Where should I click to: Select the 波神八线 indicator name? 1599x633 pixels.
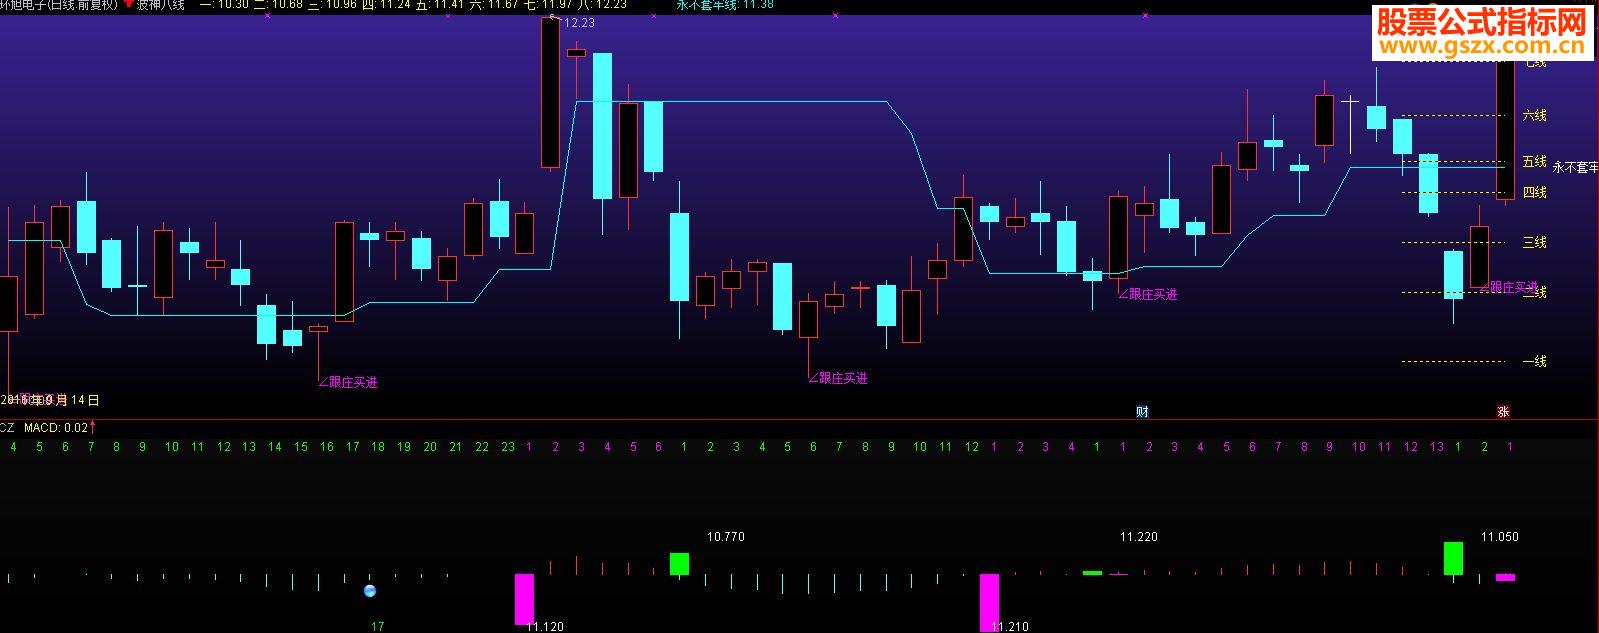click(x=161, y=5)
